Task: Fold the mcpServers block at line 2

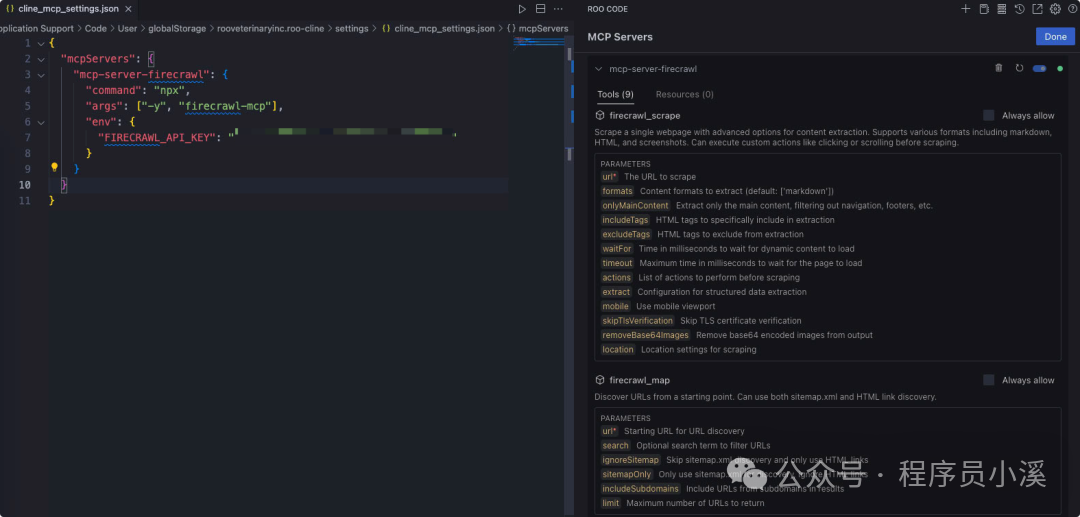Action: pos(41,59)
